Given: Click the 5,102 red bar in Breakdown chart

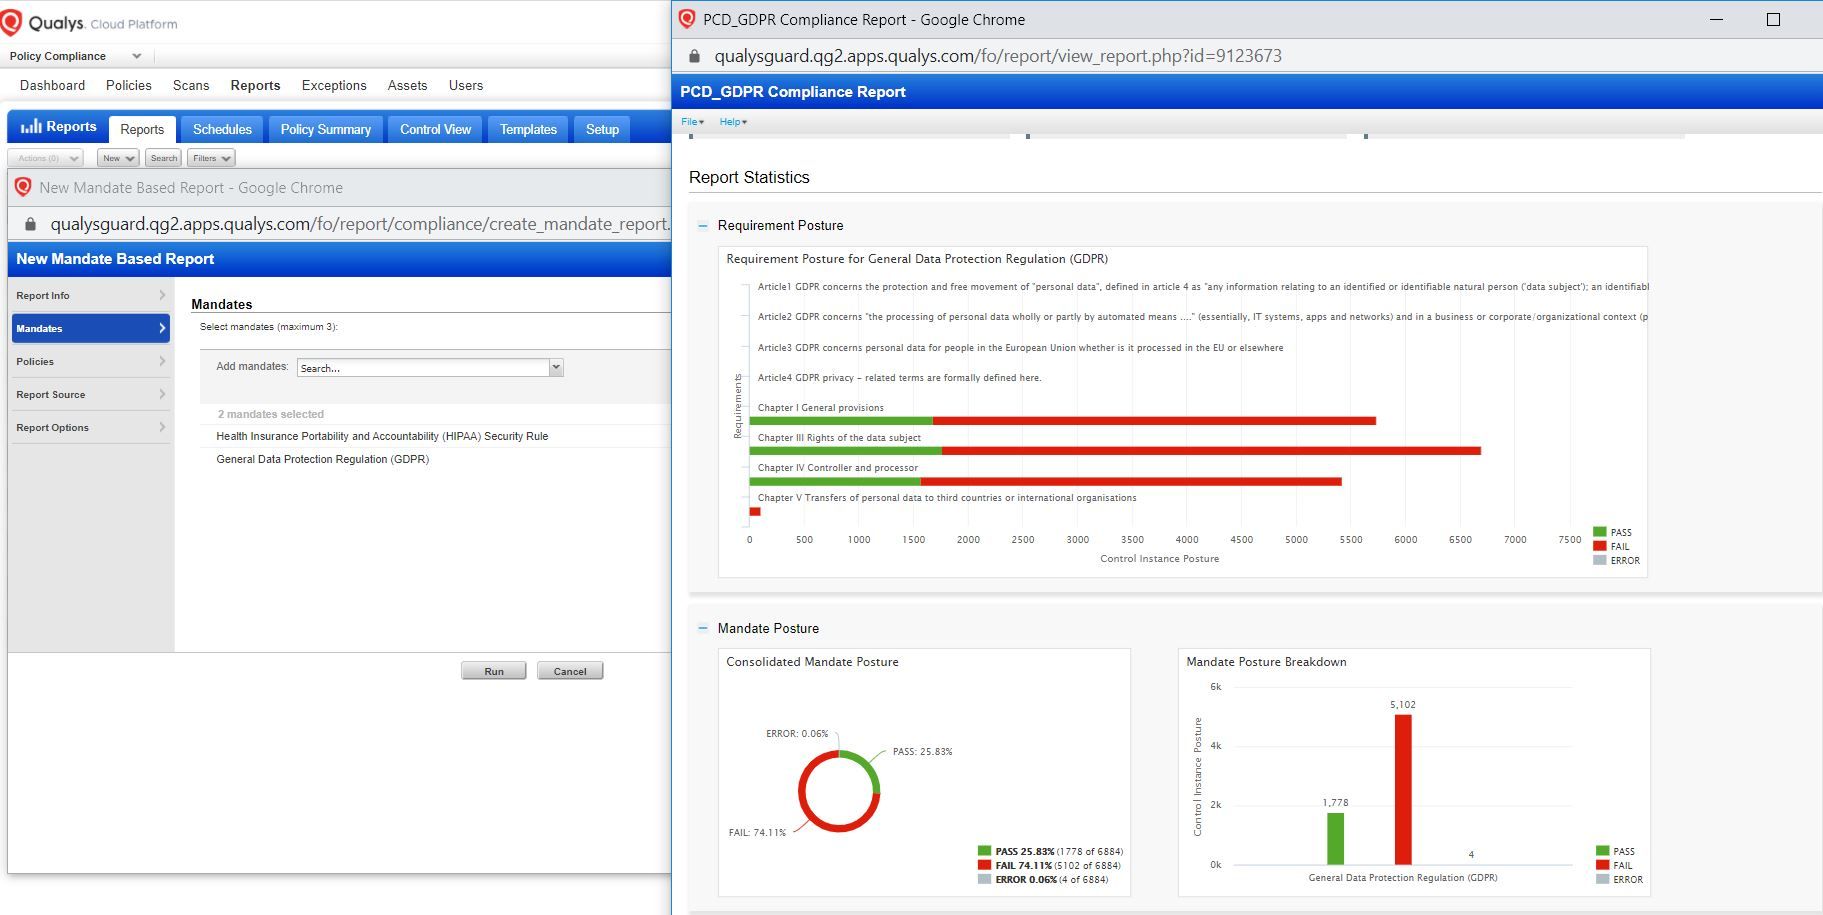Looking at the screenshot, I should (1403, 789).
